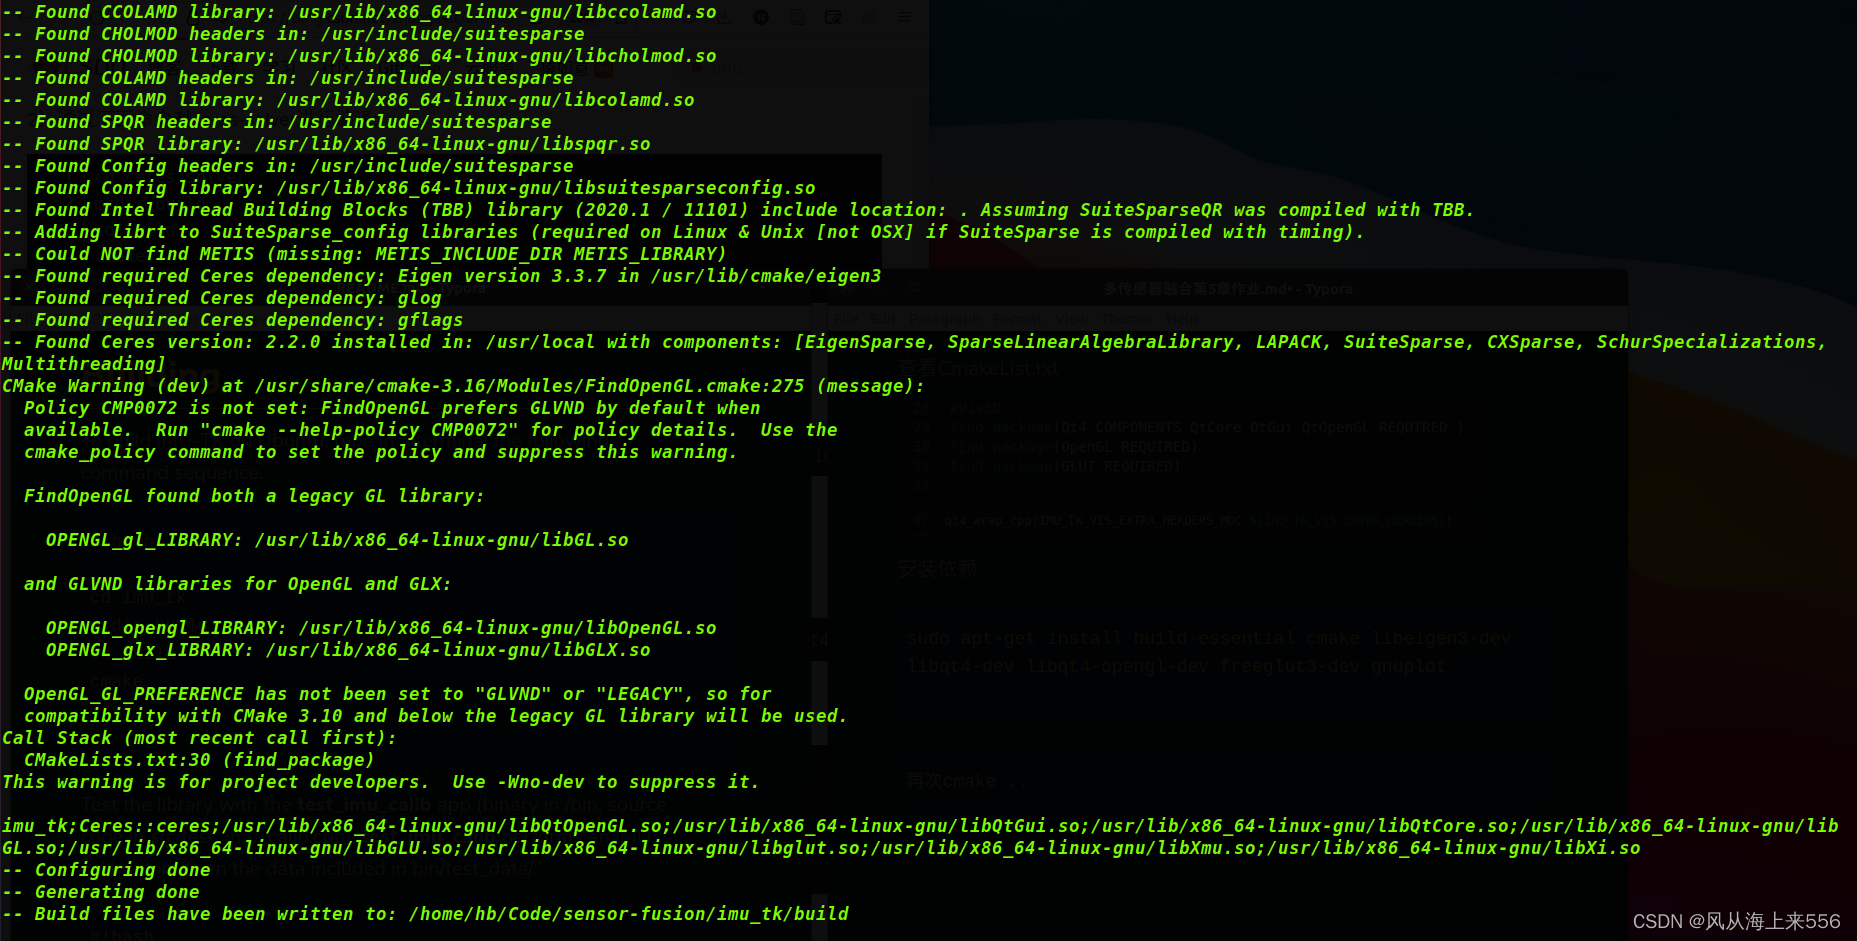Click the 'and GLVND libraries for OpenGL' line

238,584
